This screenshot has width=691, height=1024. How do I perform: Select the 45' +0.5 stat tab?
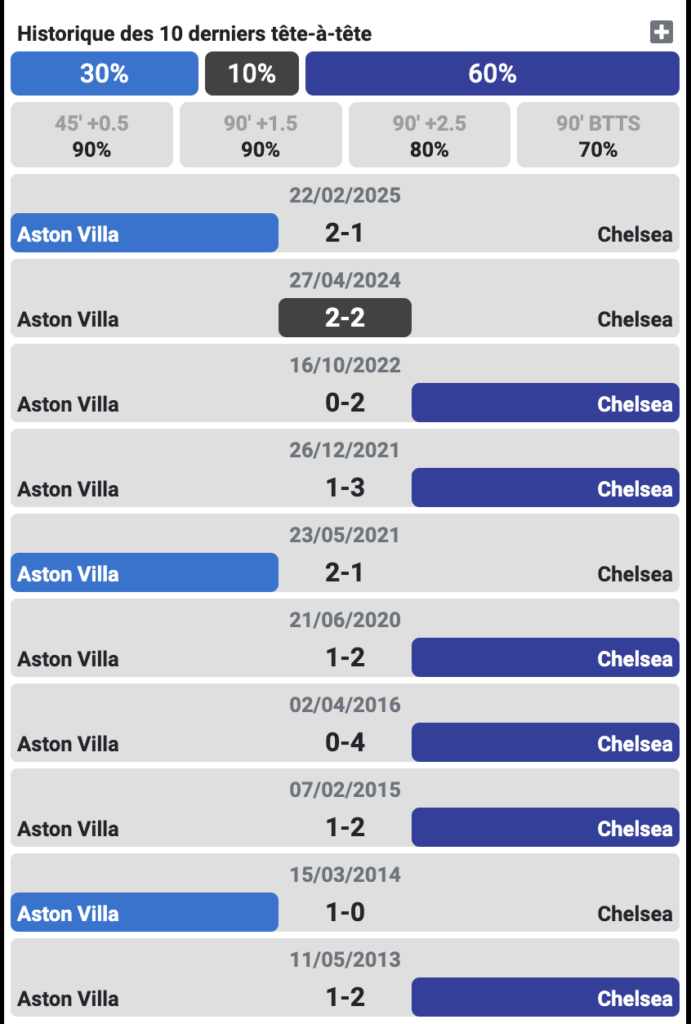[x=92, y=137]
